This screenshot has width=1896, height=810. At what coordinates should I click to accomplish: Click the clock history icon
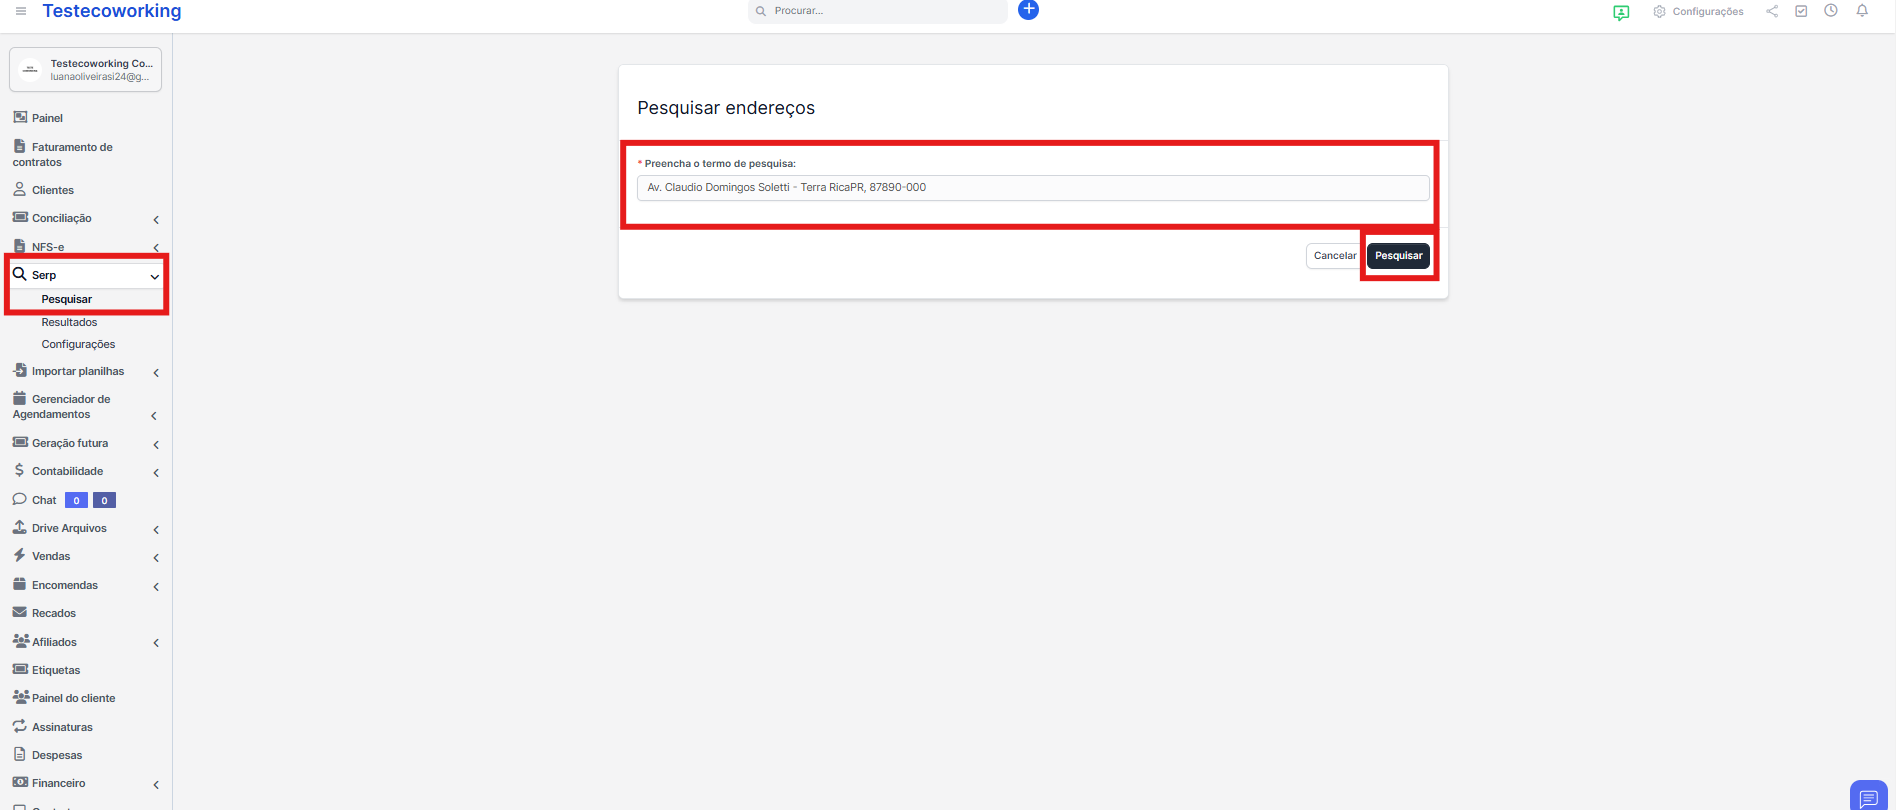pos(1831,11)
